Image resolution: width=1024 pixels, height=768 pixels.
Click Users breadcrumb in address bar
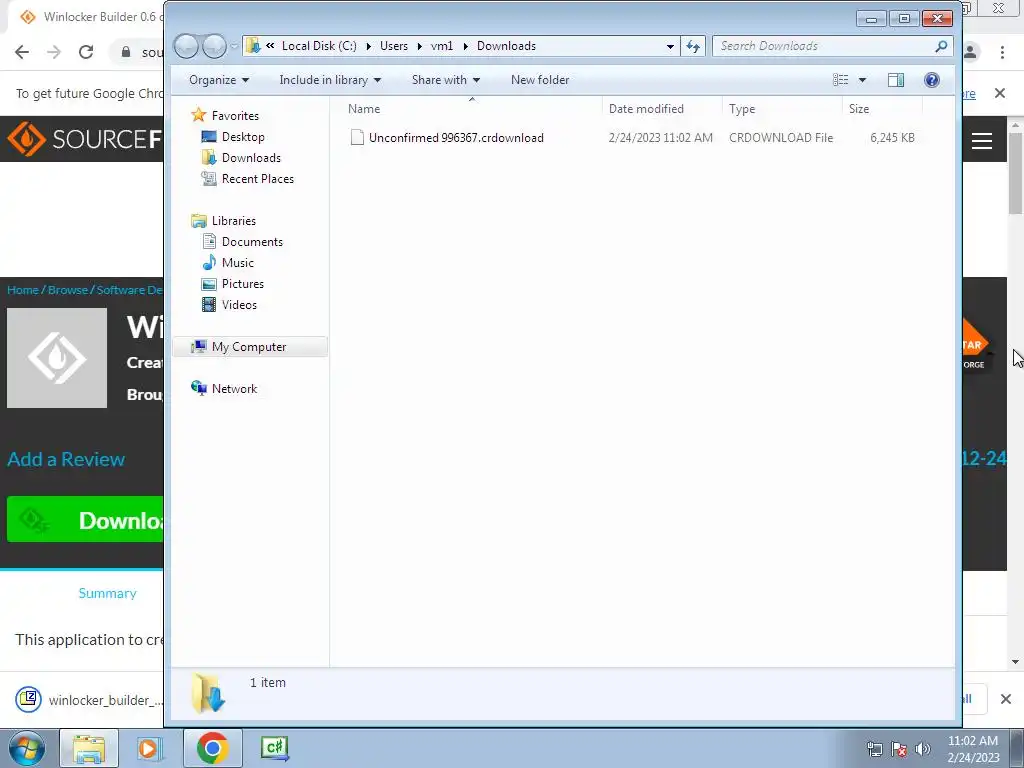[x=394, y=46]
